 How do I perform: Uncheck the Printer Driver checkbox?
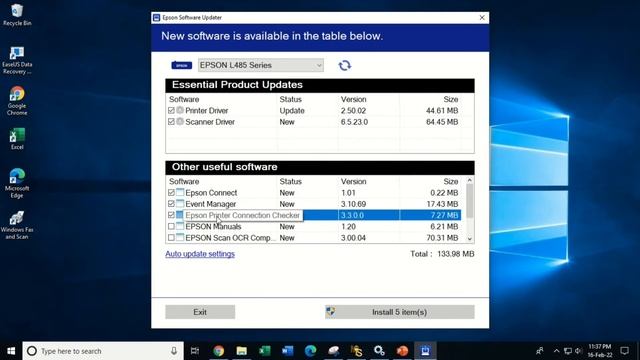pos(171,111)
